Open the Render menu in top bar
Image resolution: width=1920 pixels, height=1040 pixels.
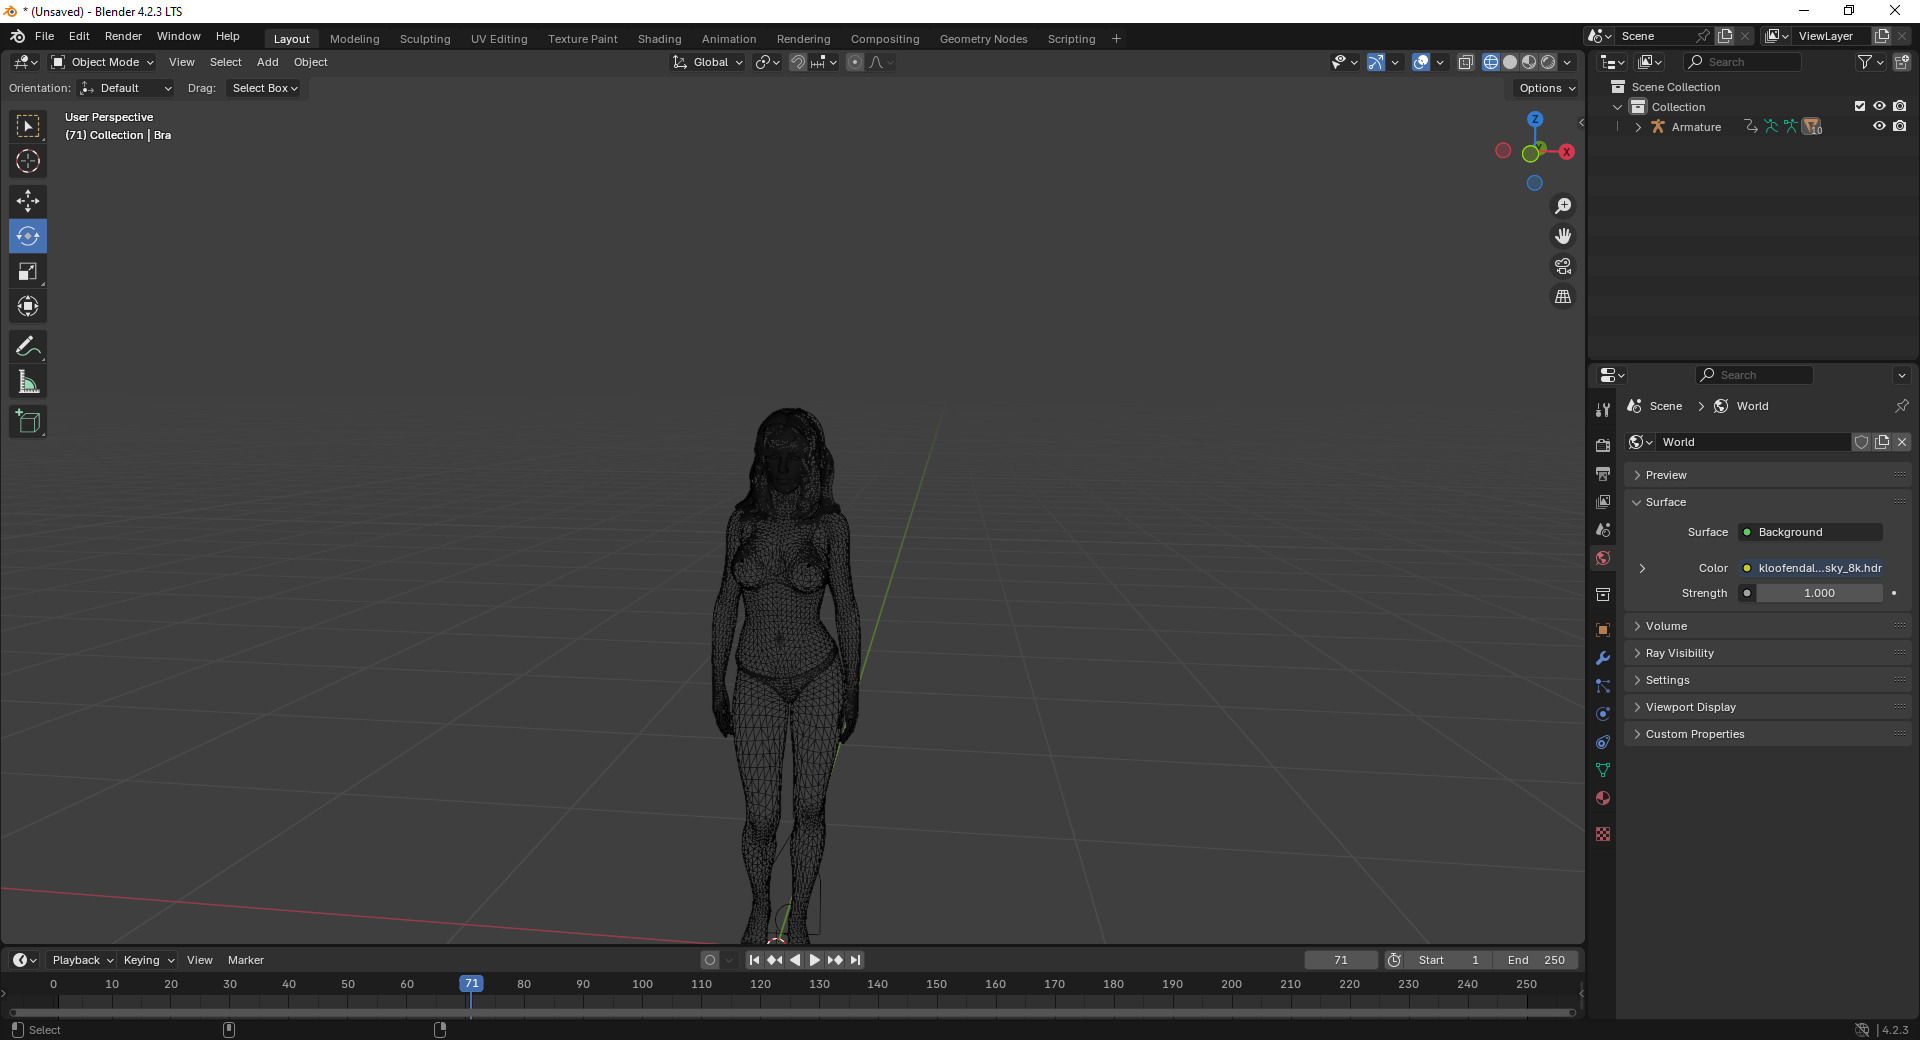tap(123, 36)
